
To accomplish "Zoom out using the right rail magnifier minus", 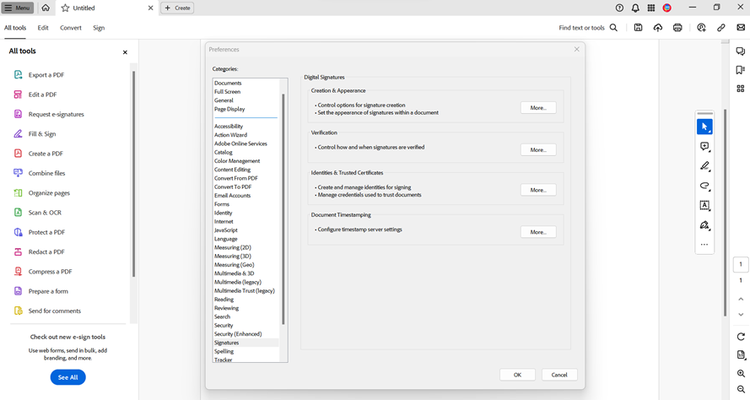I will pos(741,389).
